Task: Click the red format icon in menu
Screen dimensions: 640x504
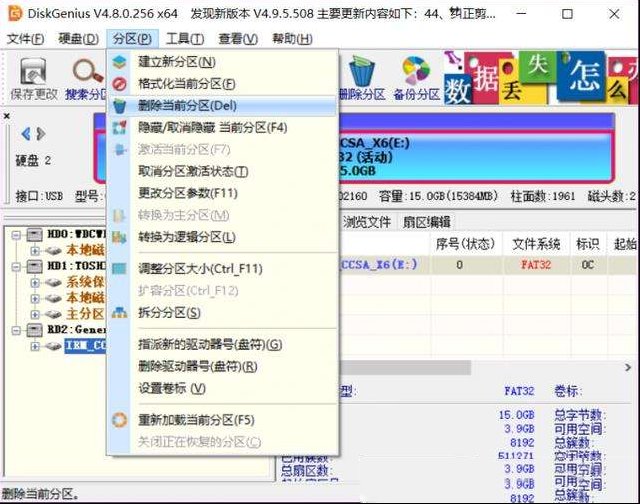Action: click(x=120, y=84)
